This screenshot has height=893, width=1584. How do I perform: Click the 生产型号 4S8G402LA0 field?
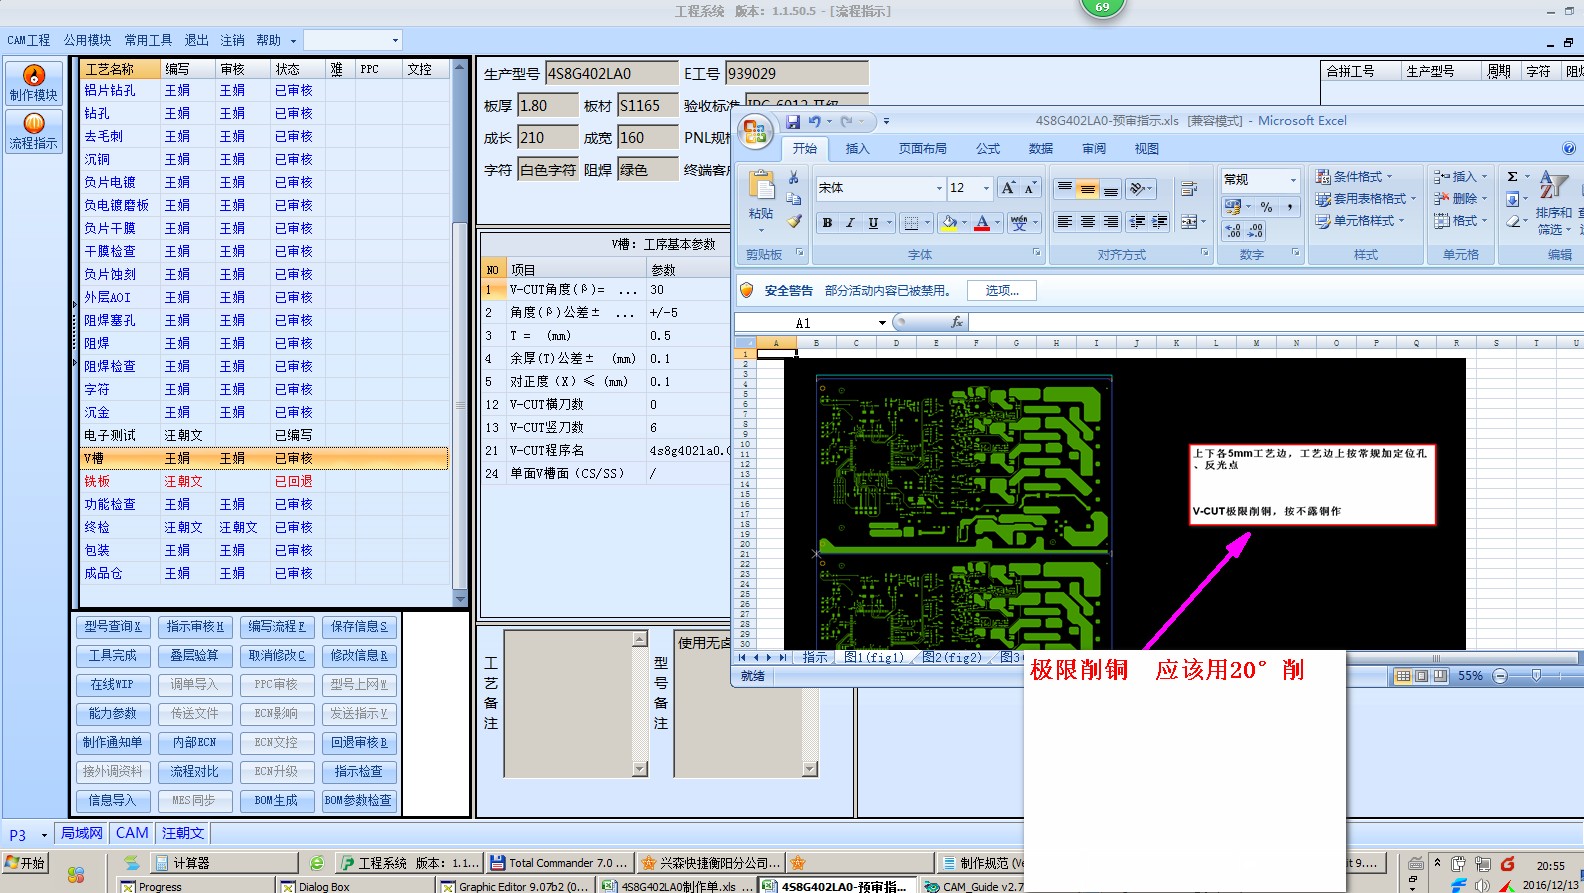611,73
